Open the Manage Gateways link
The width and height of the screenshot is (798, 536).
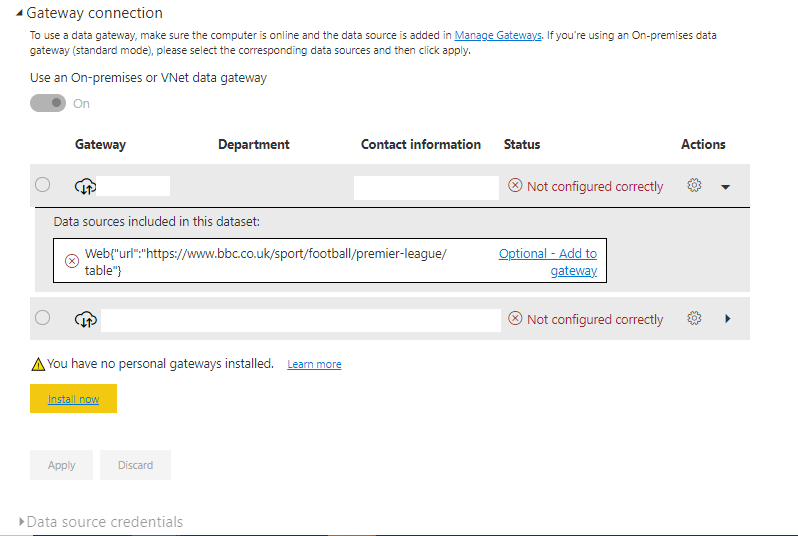(x=498, y=35)
